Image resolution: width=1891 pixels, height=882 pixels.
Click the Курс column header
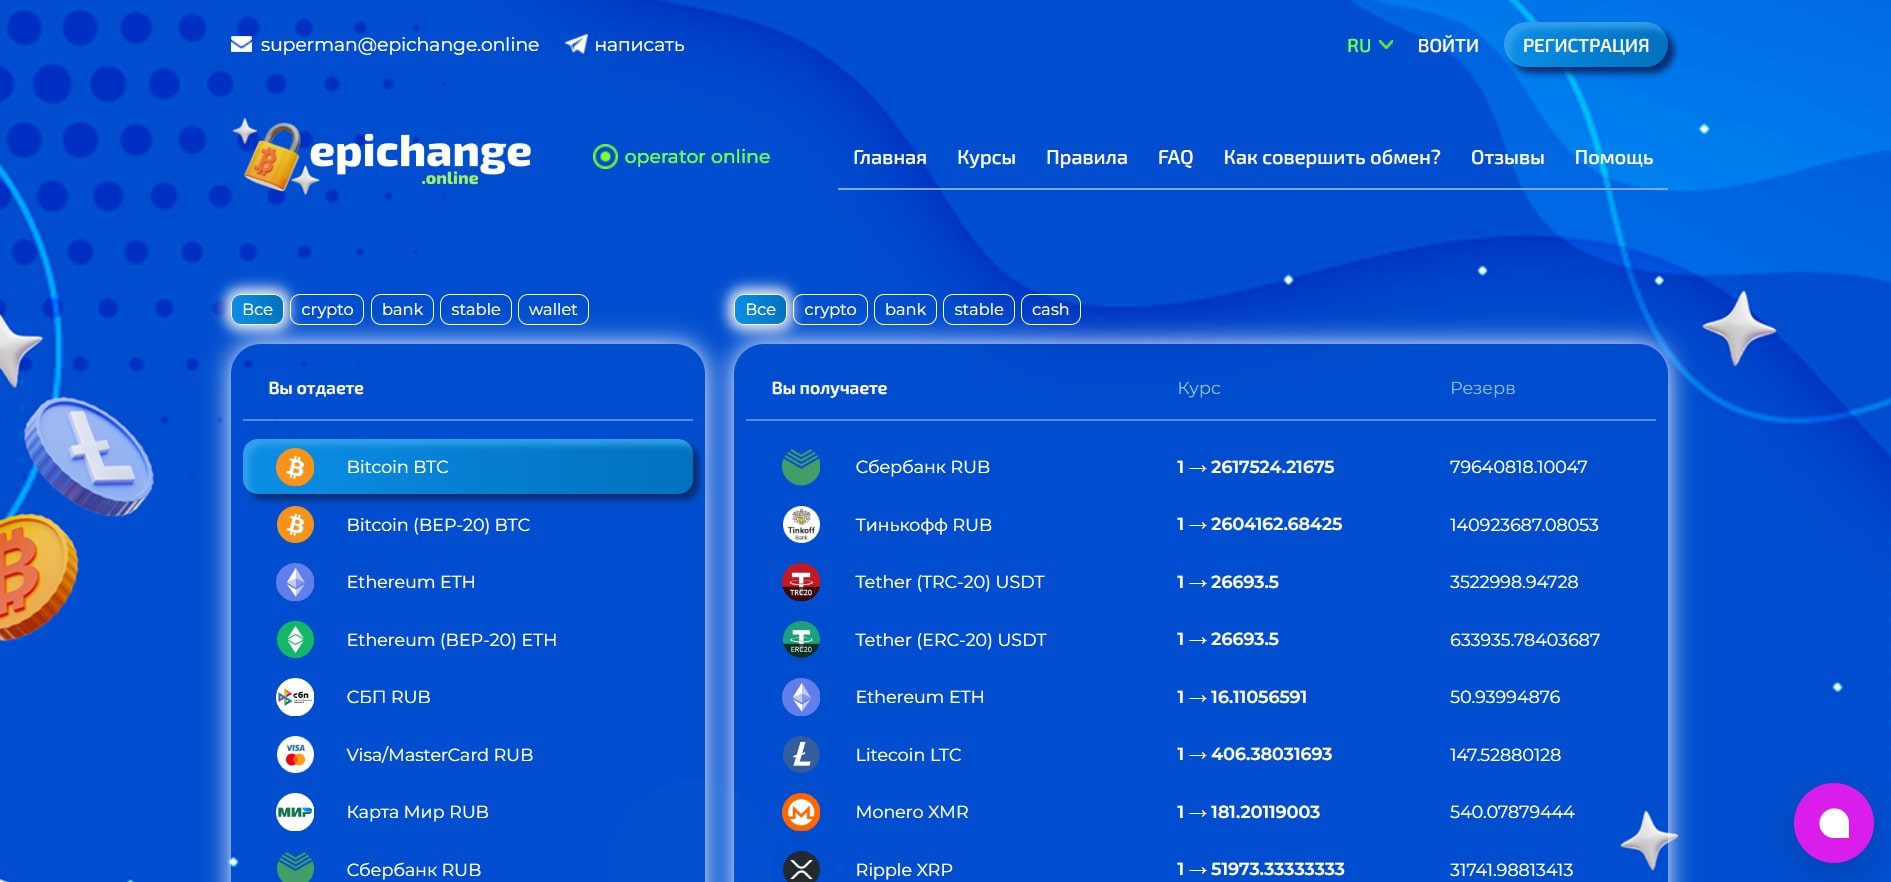pyautogui.click(x=1199, y=388)
